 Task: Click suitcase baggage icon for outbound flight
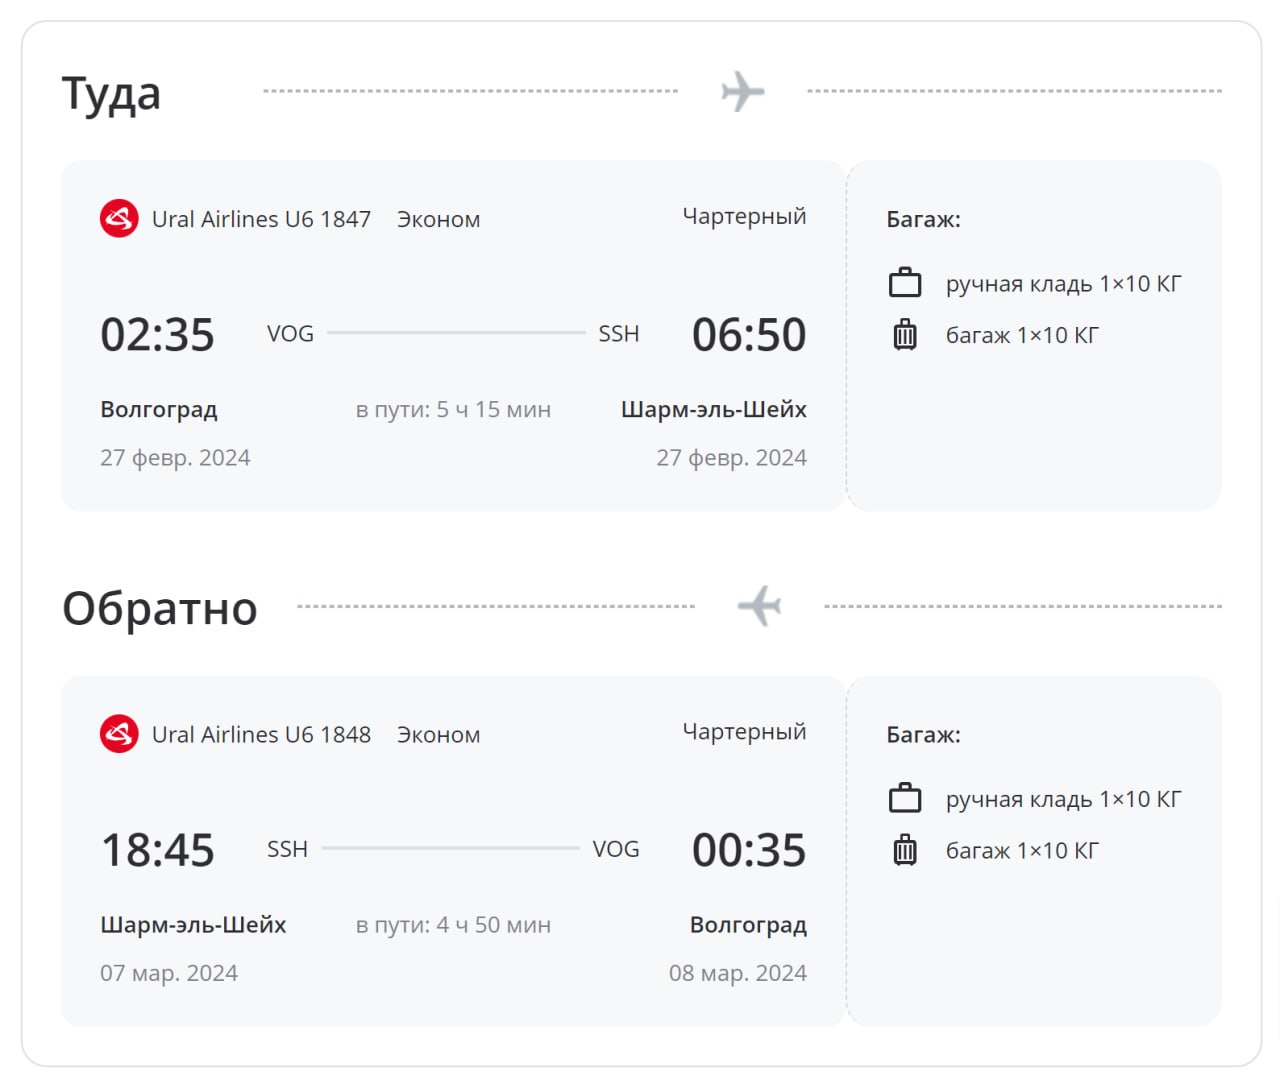[x=905, y=335]
